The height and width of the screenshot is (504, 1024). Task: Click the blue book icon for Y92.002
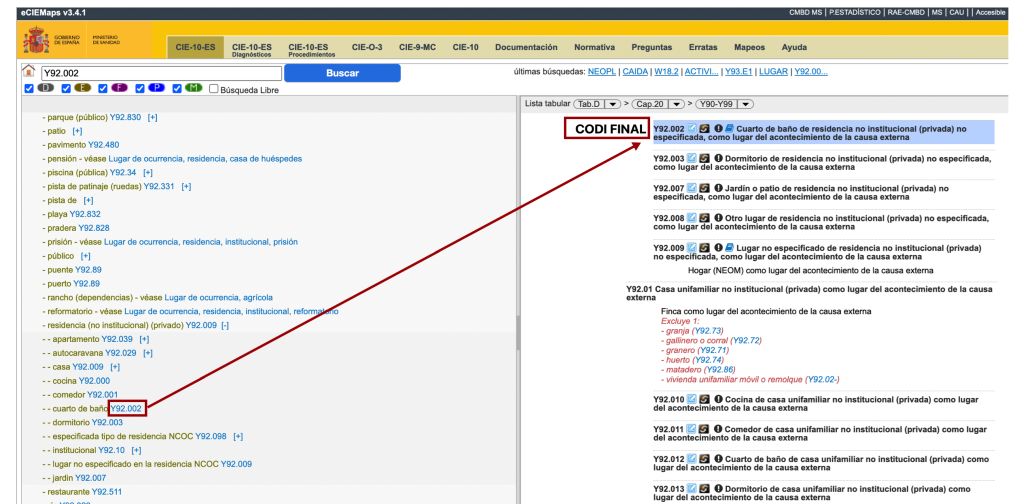click(x=730, y=129)
